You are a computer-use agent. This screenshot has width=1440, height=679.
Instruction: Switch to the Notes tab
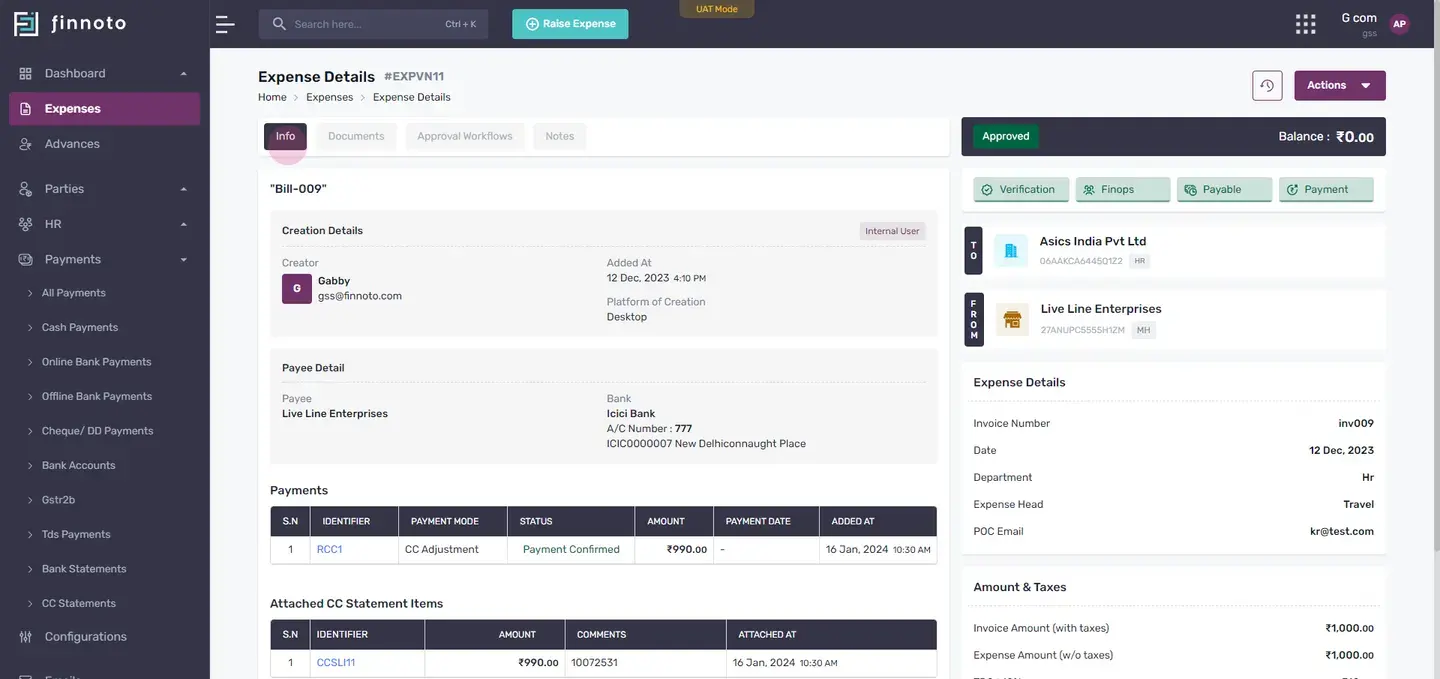coord(560,137)
